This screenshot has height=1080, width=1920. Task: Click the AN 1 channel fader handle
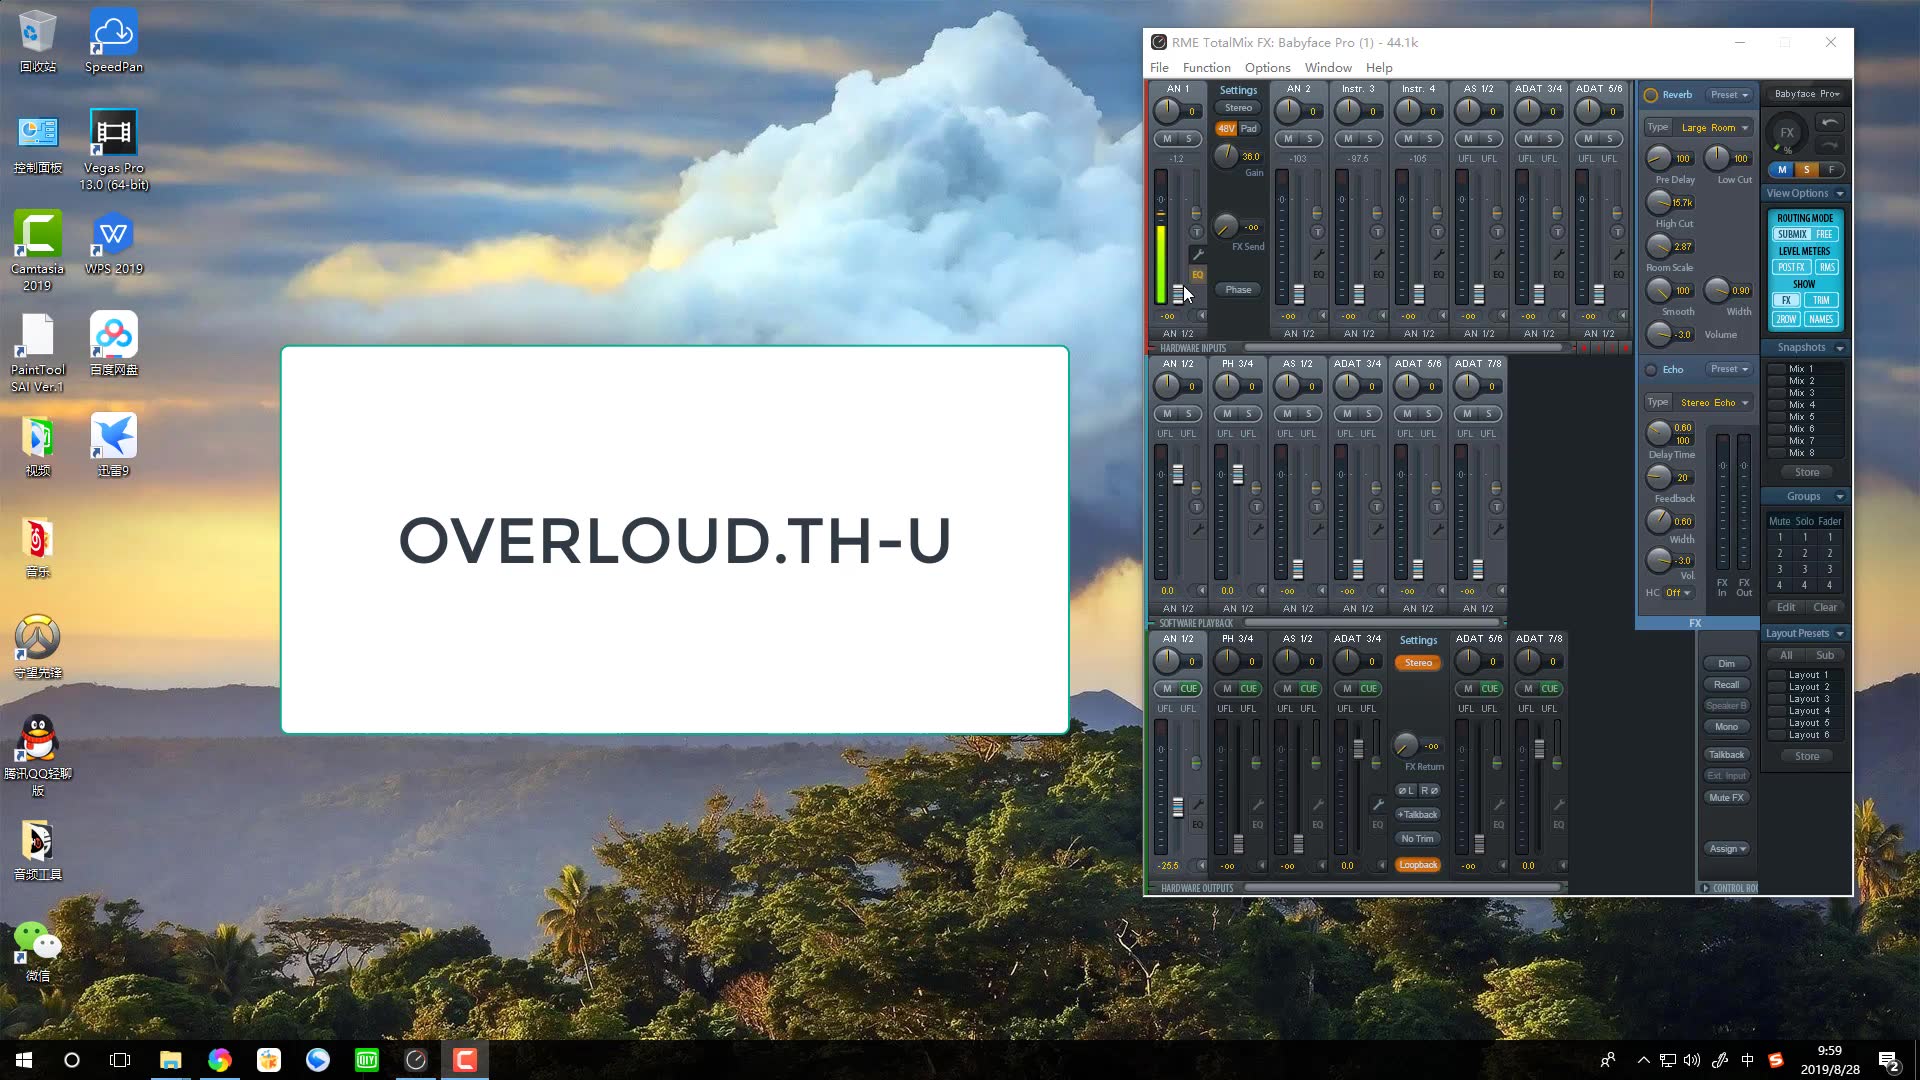tap(1178, 293)
